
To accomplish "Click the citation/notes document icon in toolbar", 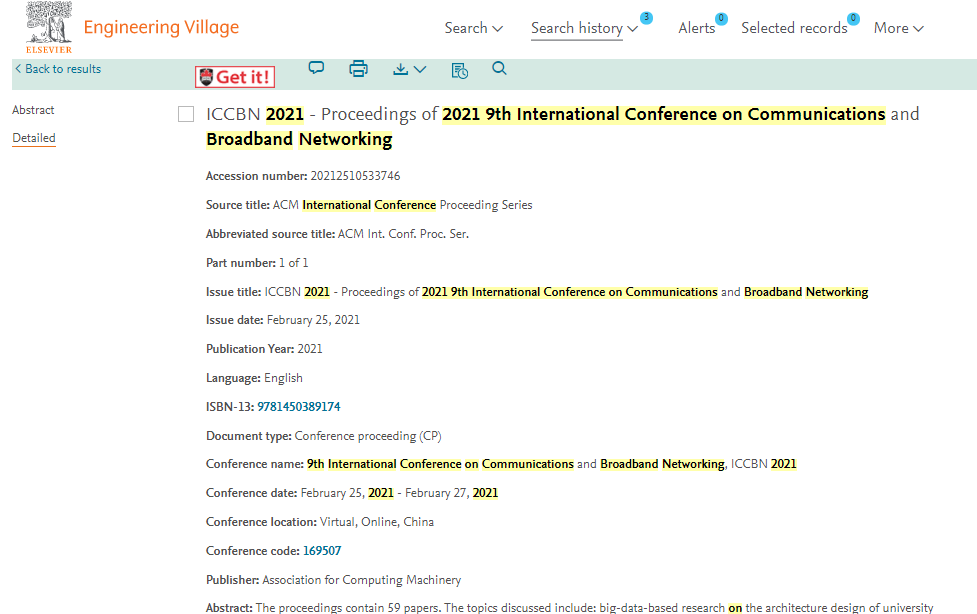I will tap(459, 69).
